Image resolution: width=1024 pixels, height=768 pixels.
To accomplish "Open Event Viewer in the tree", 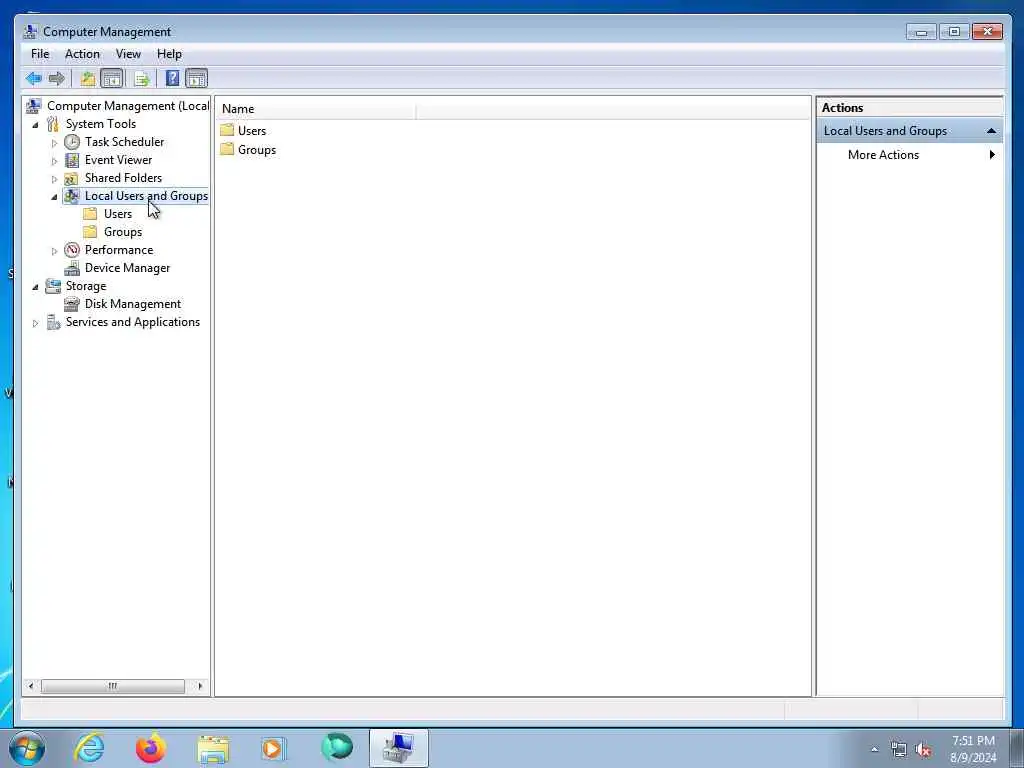I will point(118,160).
